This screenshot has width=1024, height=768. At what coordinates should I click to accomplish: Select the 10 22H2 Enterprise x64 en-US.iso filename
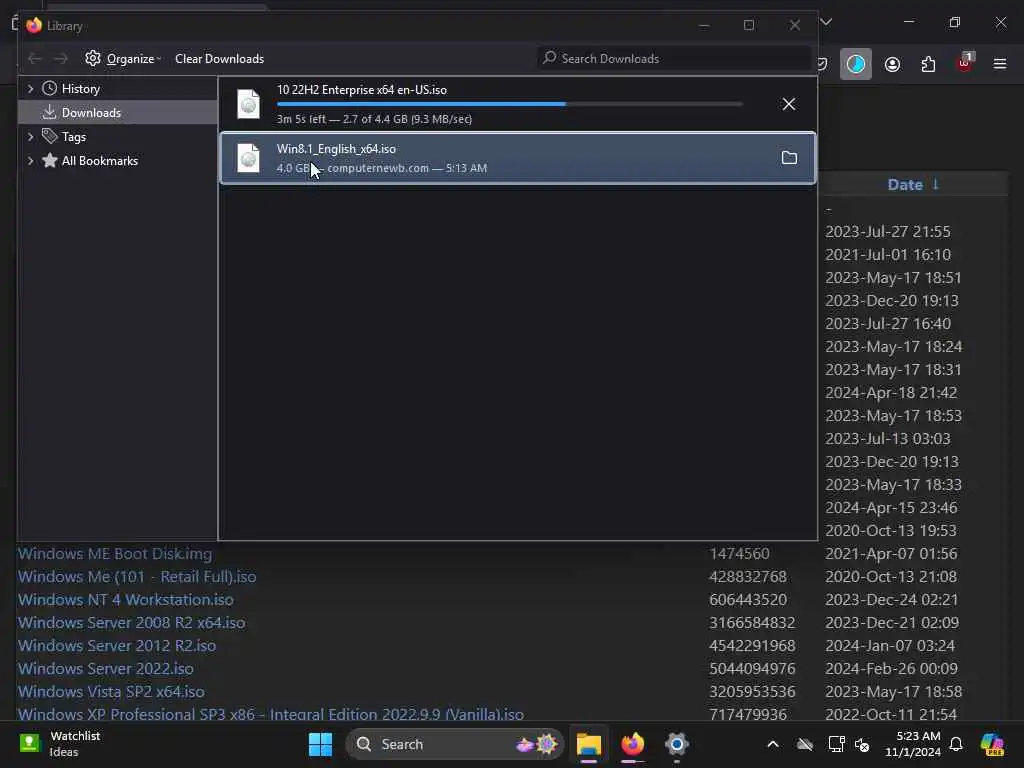[x=362, y=89]
